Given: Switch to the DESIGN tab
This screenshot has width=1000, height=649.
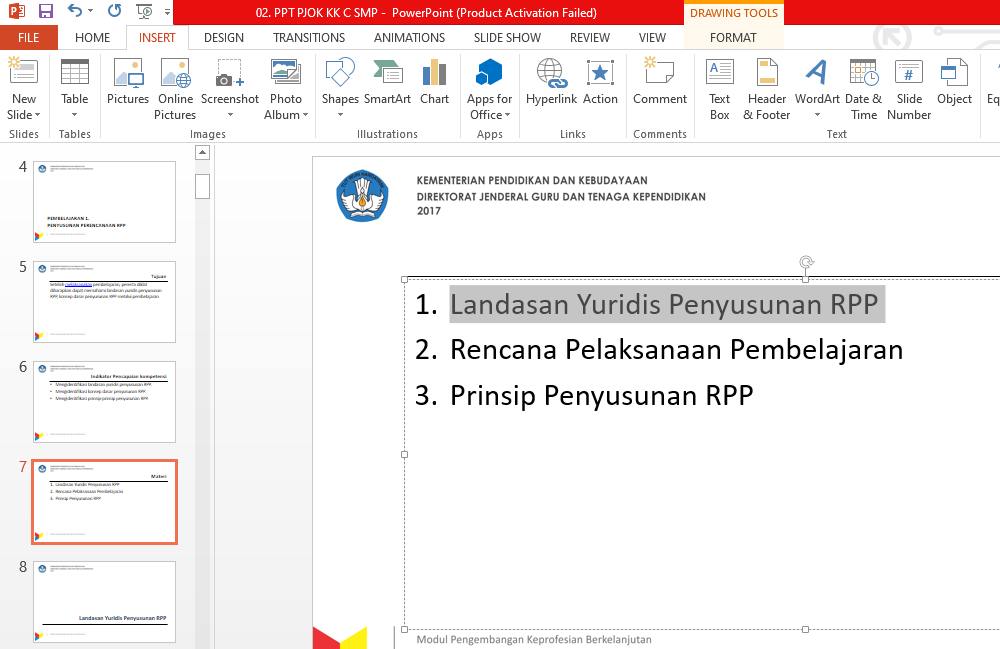Looking at the screenshot, I should (223, 37).
